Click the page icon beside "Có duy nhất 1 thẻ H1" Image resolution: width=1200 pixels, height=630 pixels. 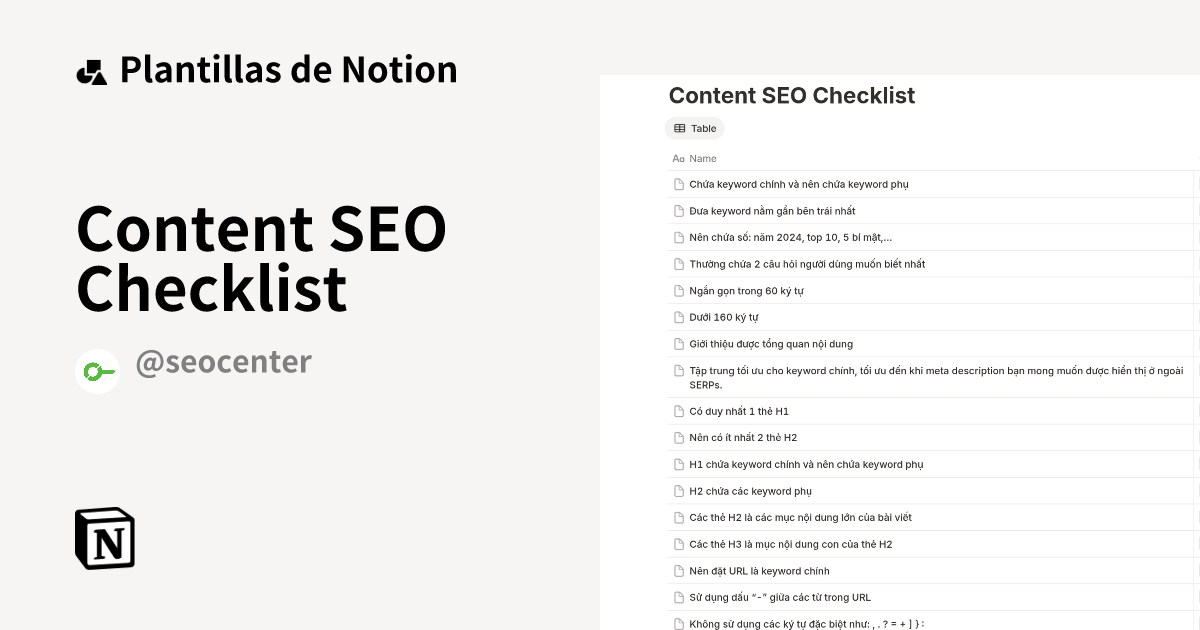coord(678,410)
